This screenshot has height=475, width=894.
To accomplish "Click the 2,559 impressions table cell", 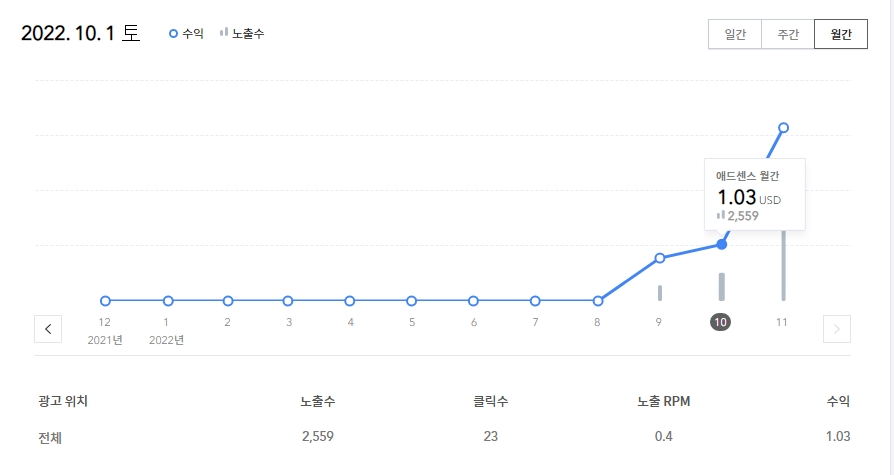I will [x=318, y=437].
